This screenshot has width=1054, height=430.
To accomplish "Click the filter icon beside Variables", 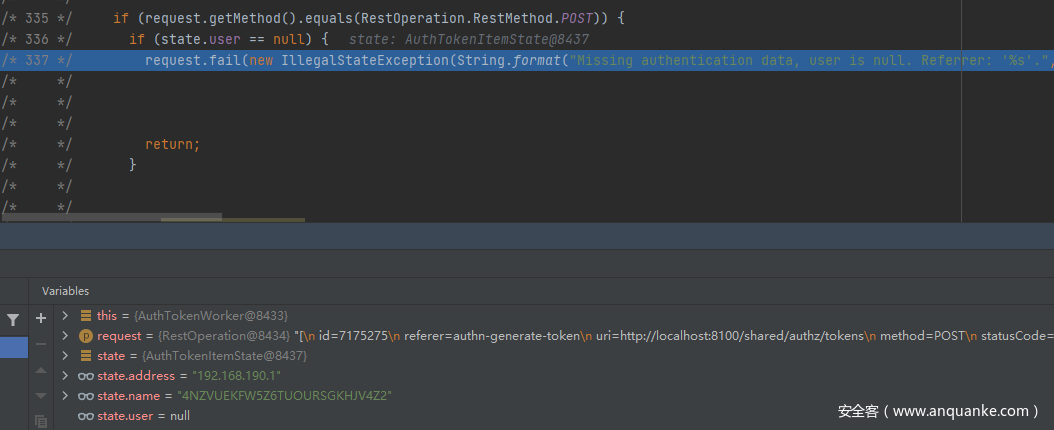I will tap(12, 319).
